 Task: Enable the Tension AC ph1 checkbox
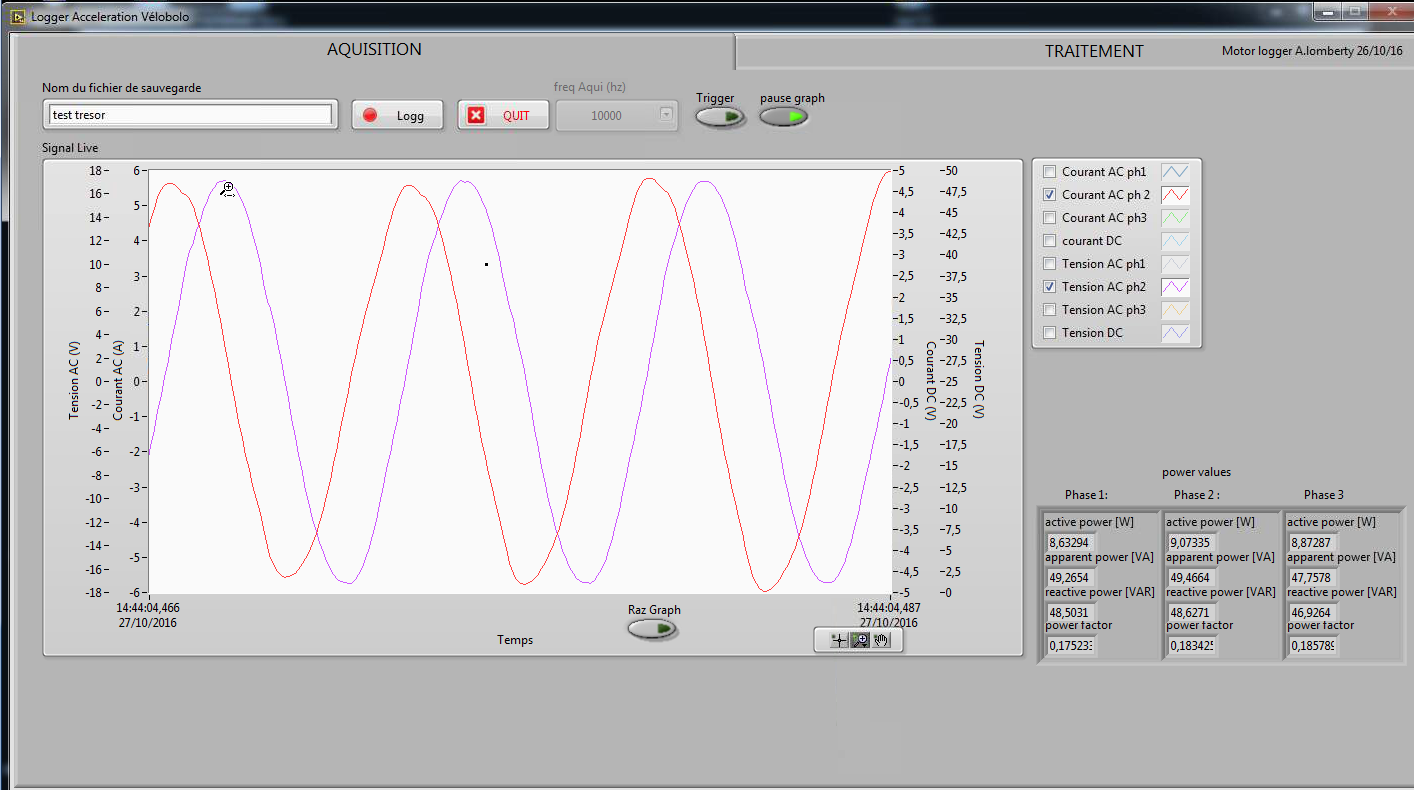1049,264
